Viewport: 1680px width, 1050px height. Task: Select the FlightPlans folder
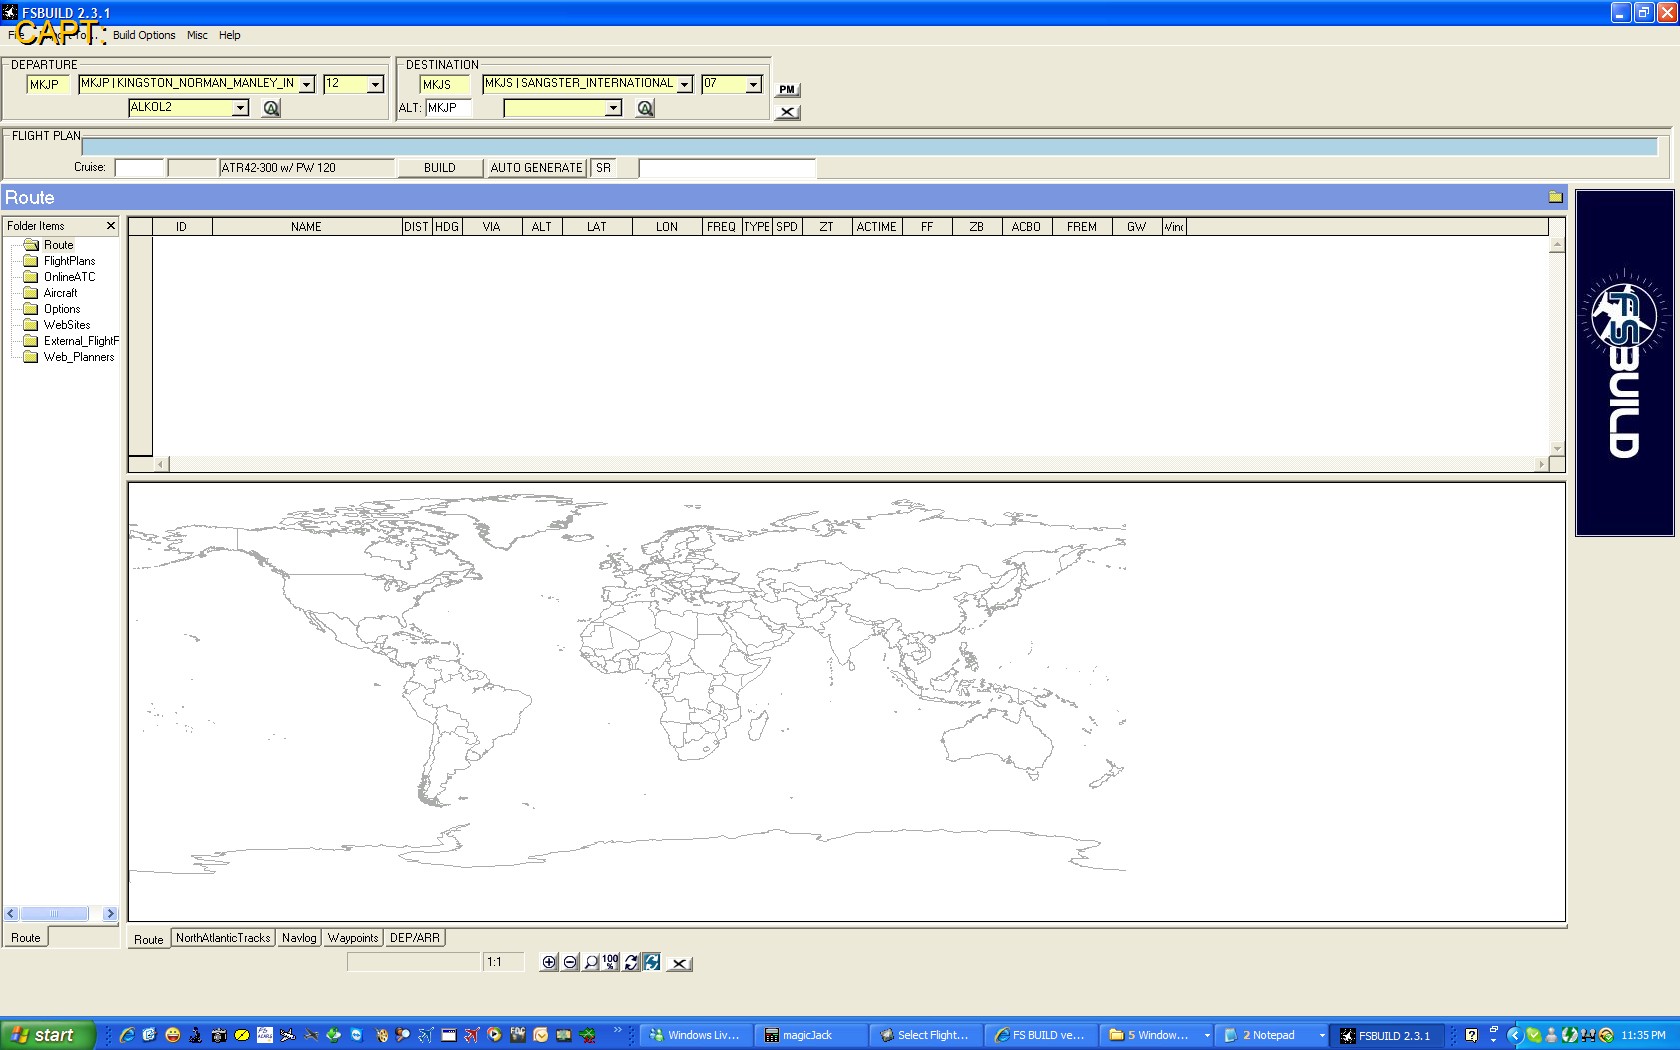(x=69, y=261)
